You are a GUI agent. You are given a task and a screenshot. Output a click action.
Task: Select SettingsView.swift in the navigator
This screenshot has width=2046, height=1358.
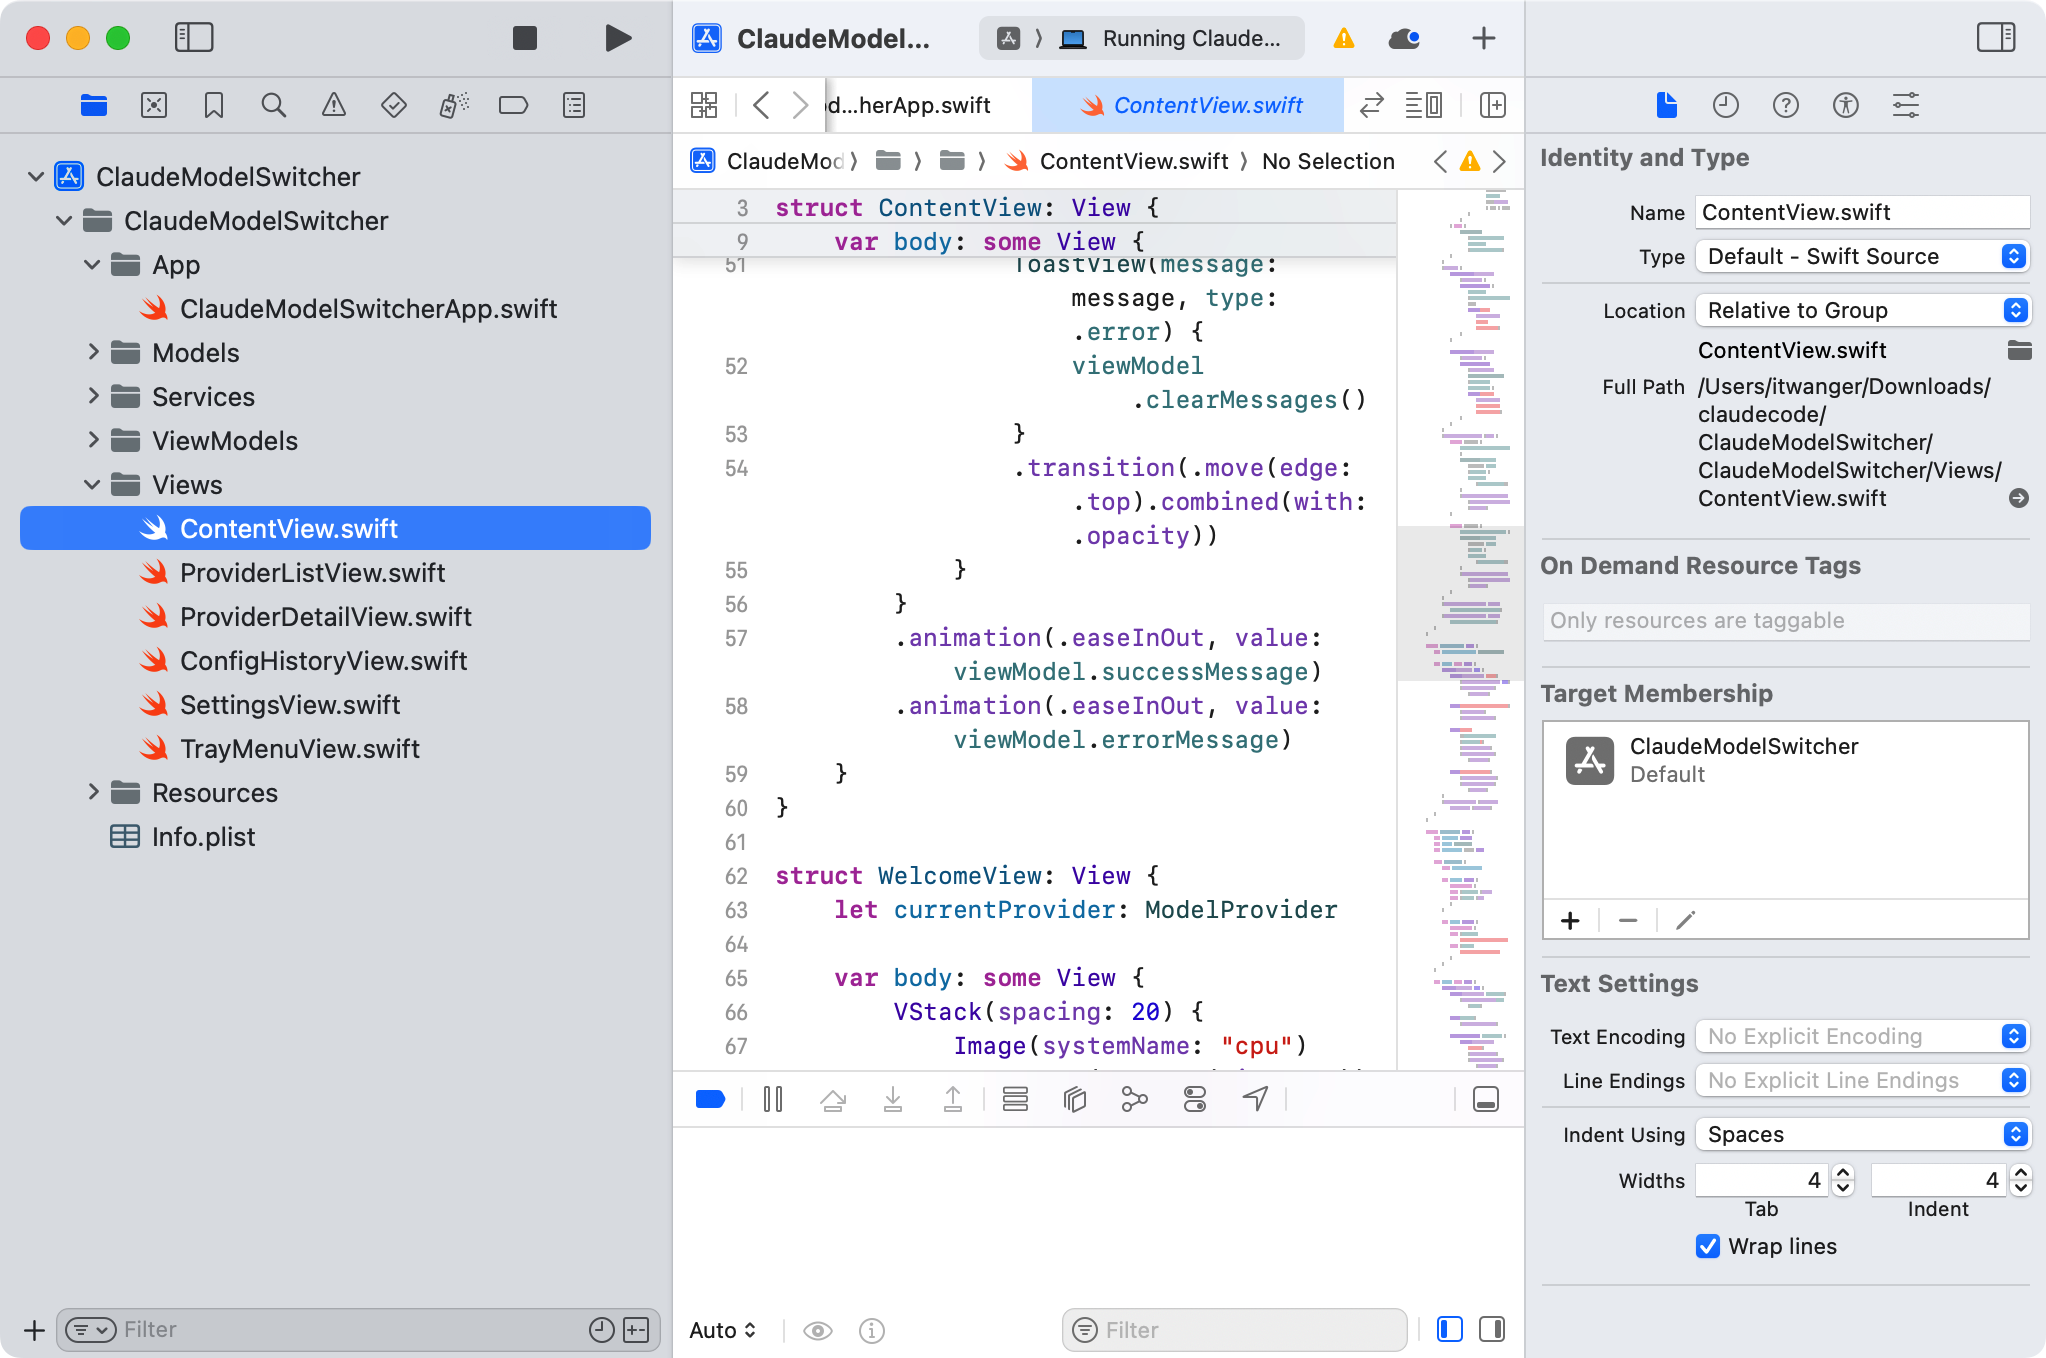(290, 705)
